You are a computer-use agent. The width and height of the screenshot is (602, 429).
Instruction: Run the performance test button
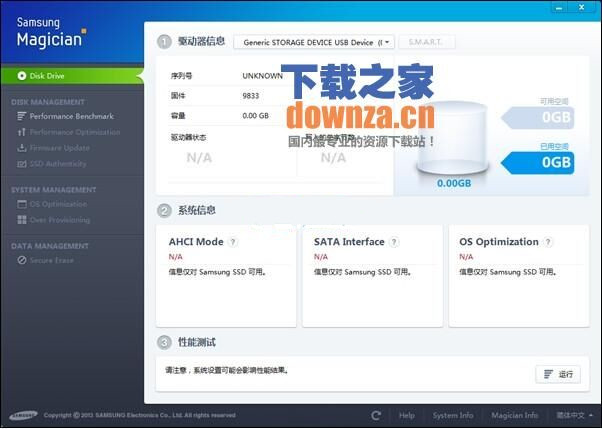tap(558, 374)
